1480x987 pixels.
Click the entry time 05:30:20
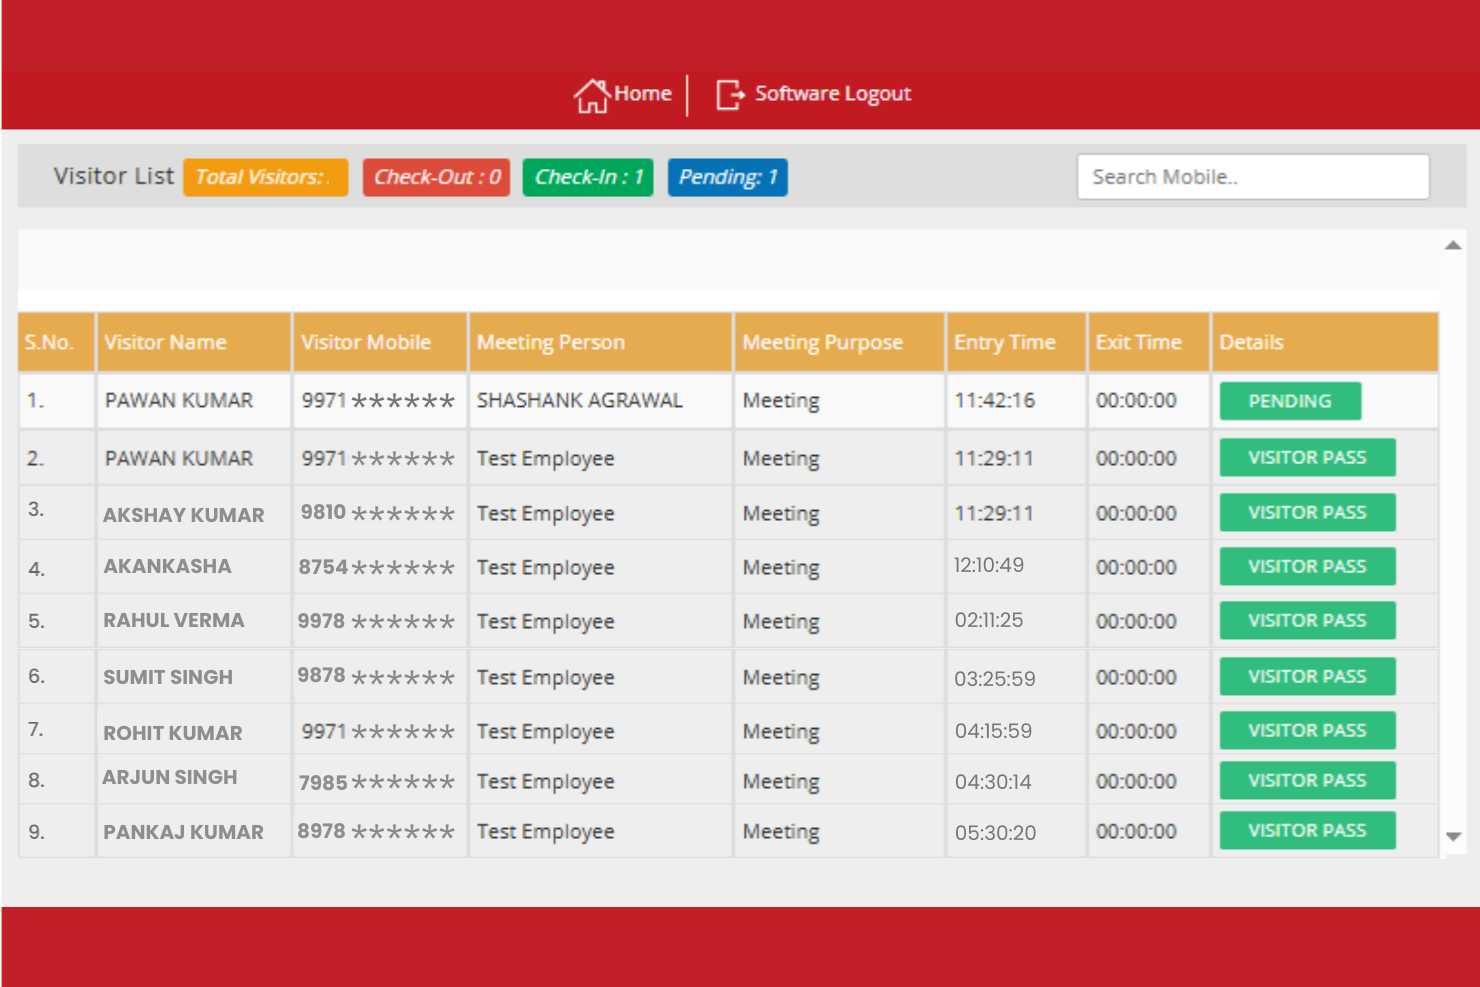coord(995,833)
